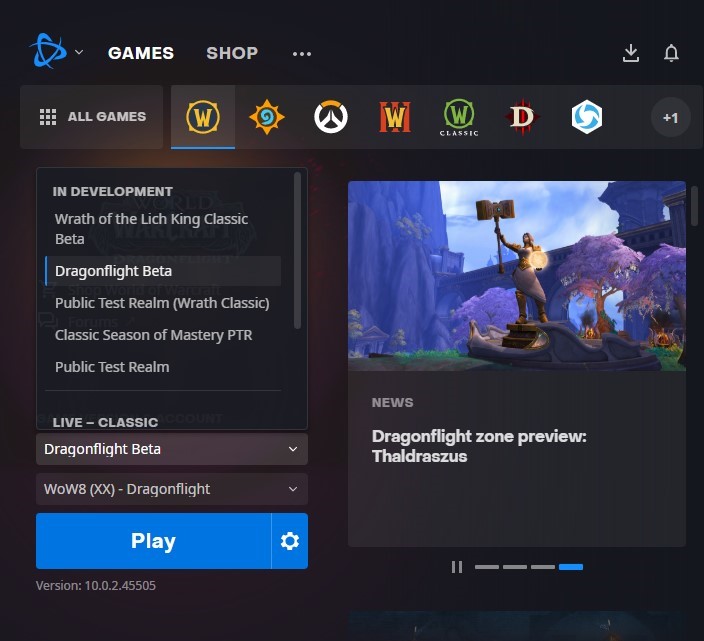Open All Games grid view
Image resolution: width=704 pixels, height=641 pixels.
tap(92, 117)
